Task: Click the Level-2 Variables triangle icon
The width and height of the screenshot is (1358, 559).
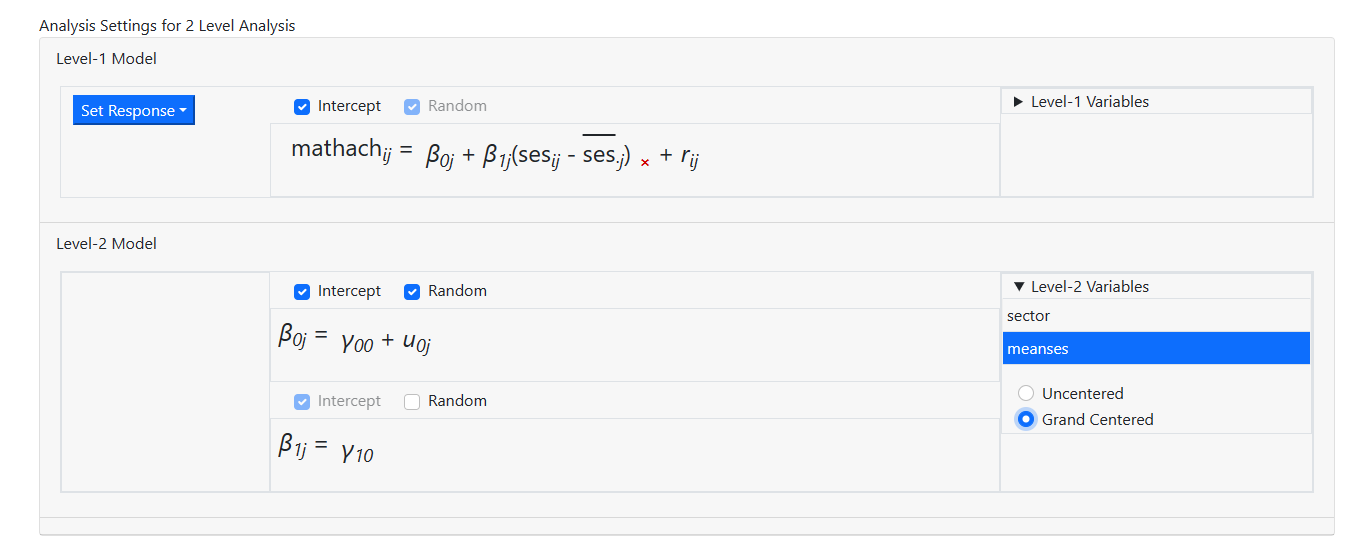Action: point(1018,287)
